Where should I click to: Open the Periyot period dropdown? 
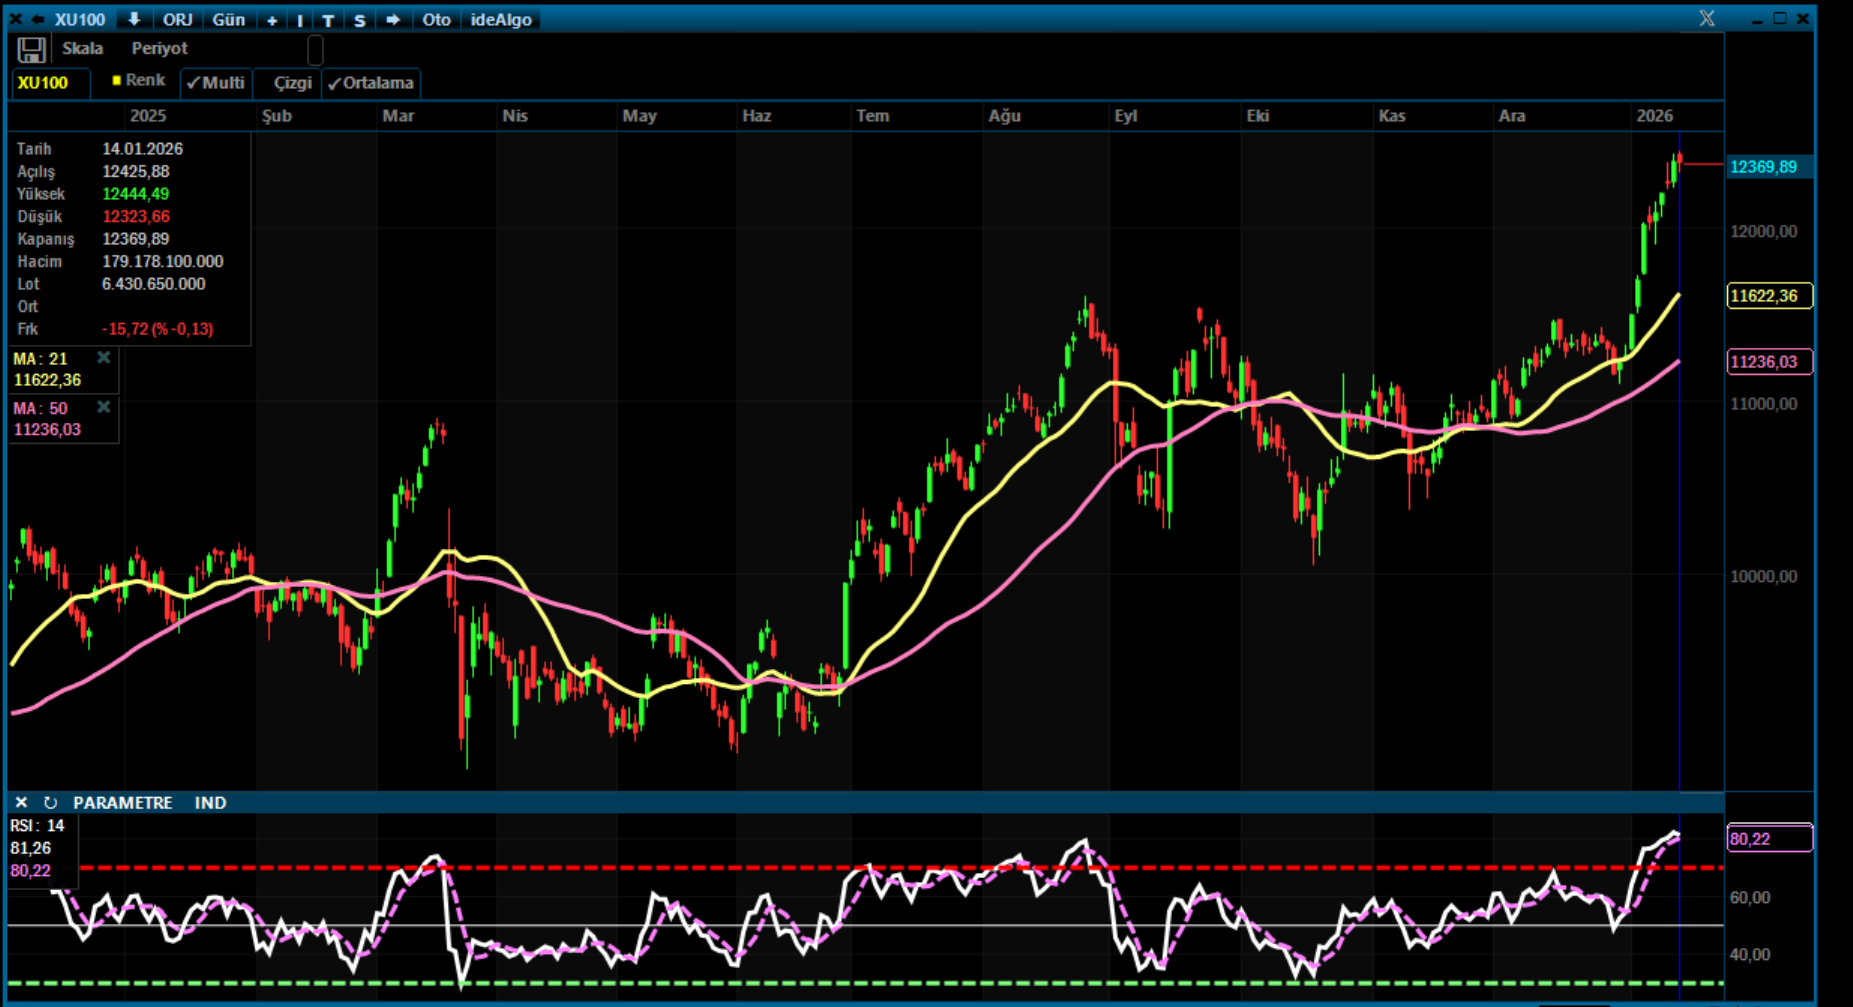159,49
